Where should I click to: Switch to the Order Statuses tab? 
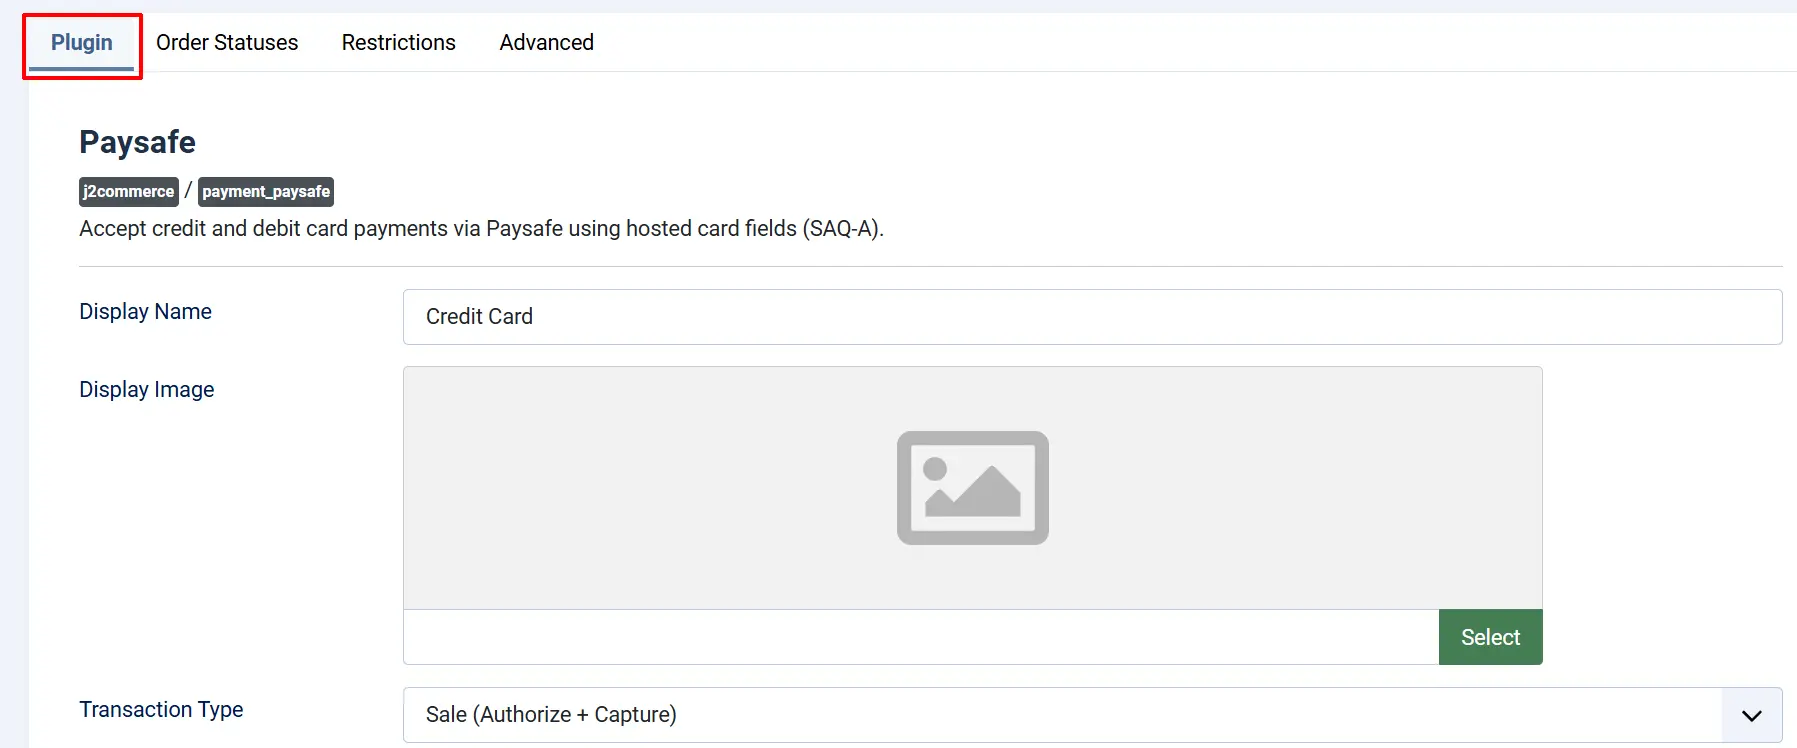coord(227,42)
